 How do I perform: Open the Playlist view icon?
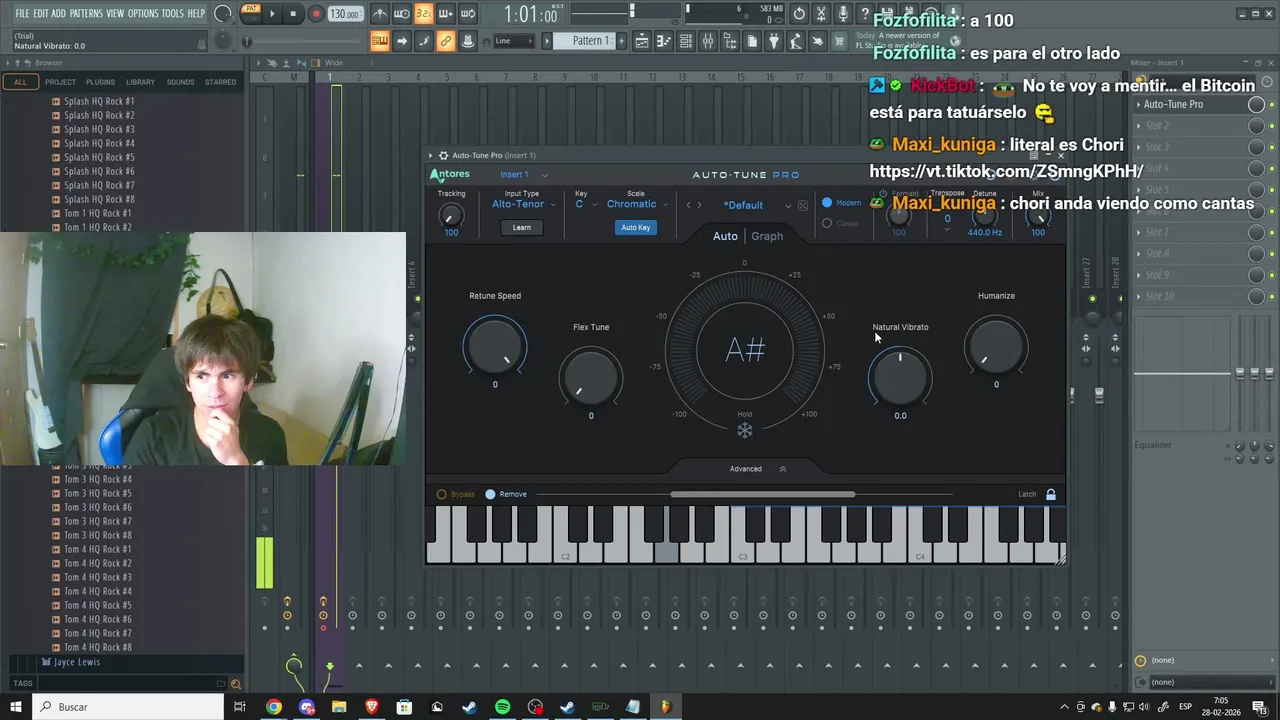tap(642, 41)
